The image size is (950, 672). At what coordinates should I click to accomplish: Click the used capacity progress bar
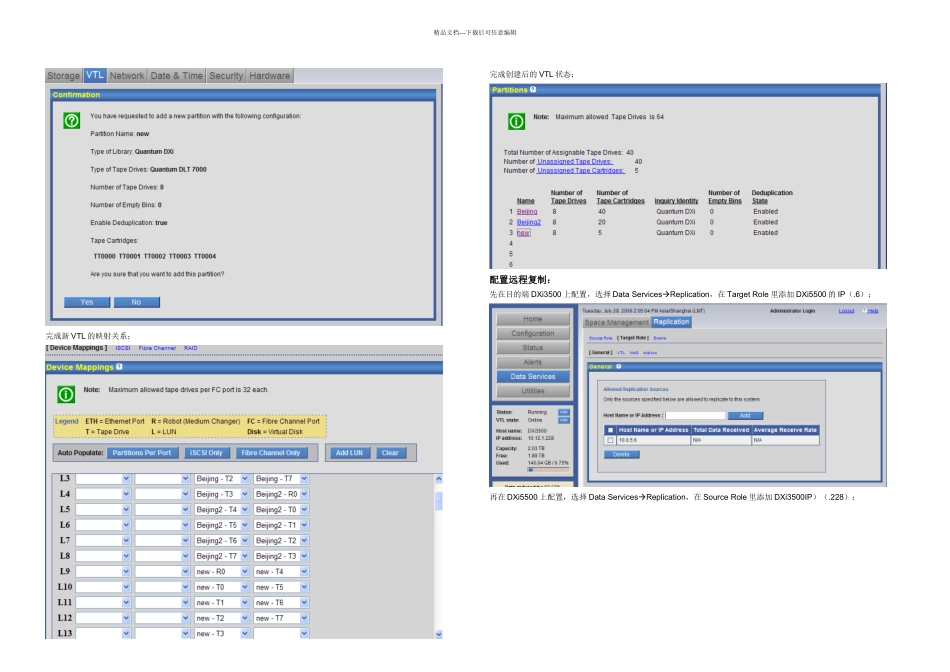548,470
